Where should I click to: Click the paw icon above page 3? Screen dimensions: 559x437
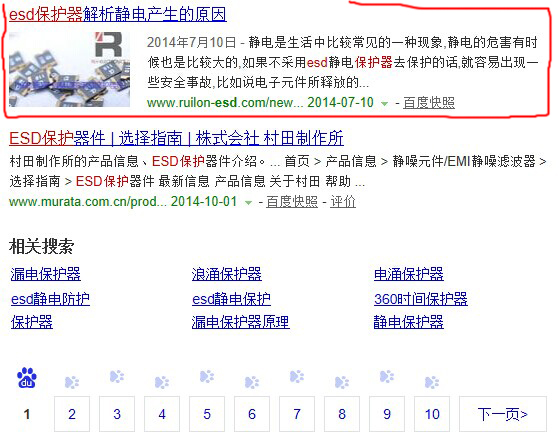pos(117,376)
